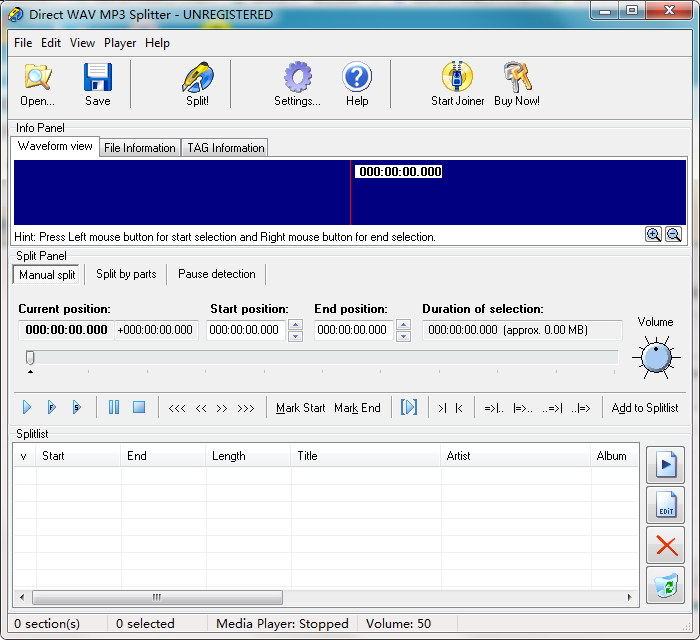Image resolution: width=700 pixels, height=640 pixels.
Task: Play selection using bracketed play icon
Action: pyautogui.click(x=408, y=407)
